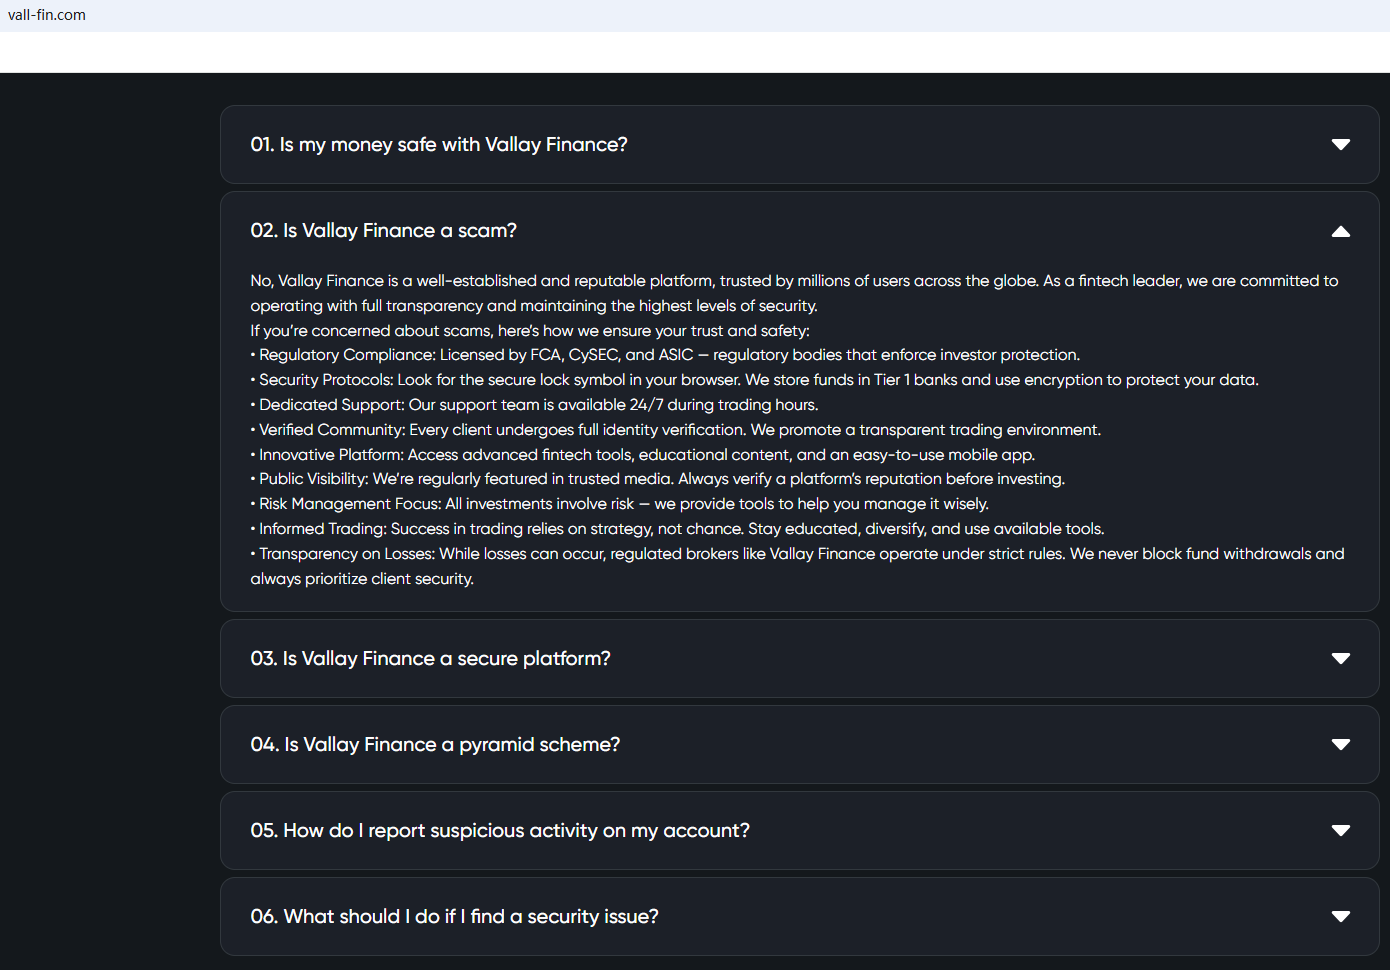This screenshot has height=970, width=1390.
Task: Click the vall-fin.com address text
Action: click(47, 15)
